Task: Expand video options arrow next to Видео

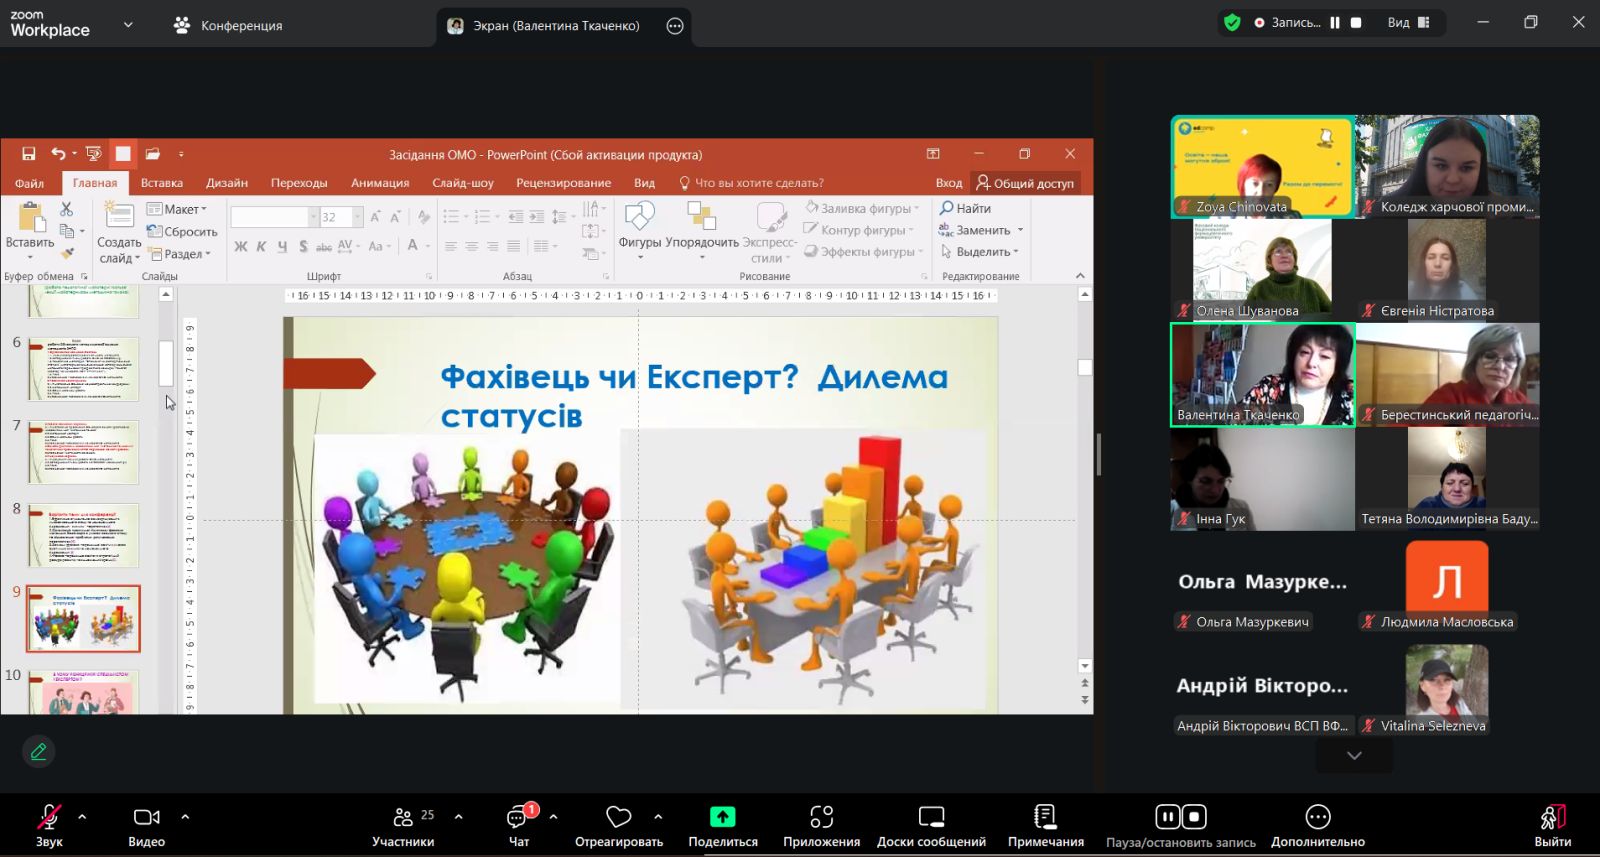Action: pos(185,817)
